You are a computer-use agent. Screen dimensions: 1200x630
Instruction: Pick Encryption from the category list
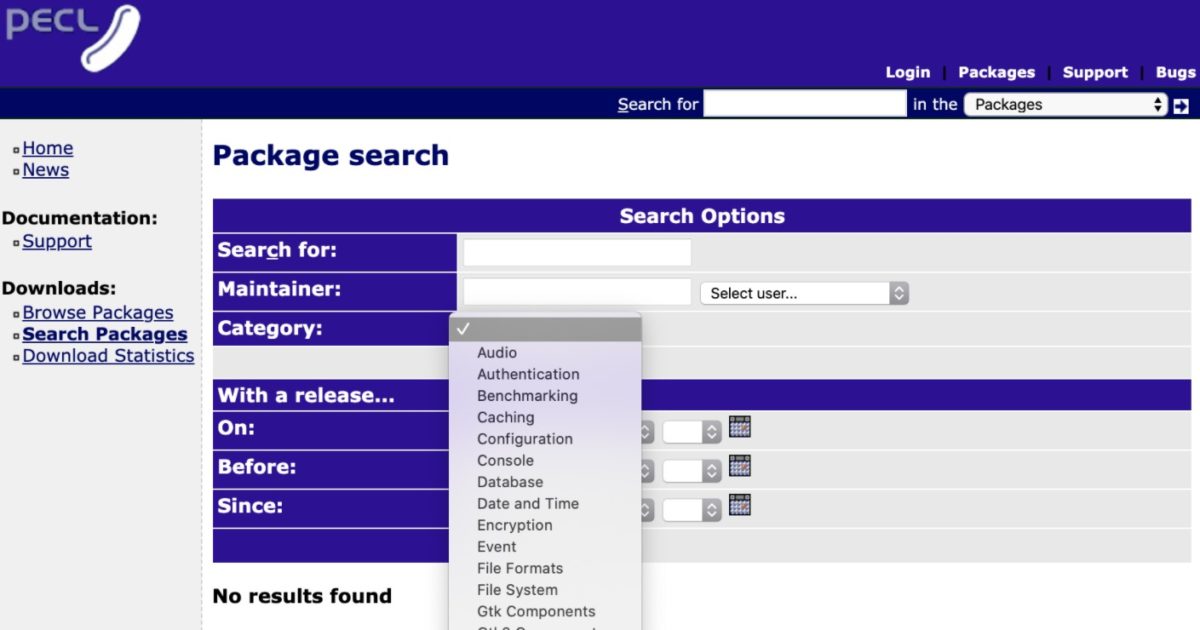tap(514, 525)
